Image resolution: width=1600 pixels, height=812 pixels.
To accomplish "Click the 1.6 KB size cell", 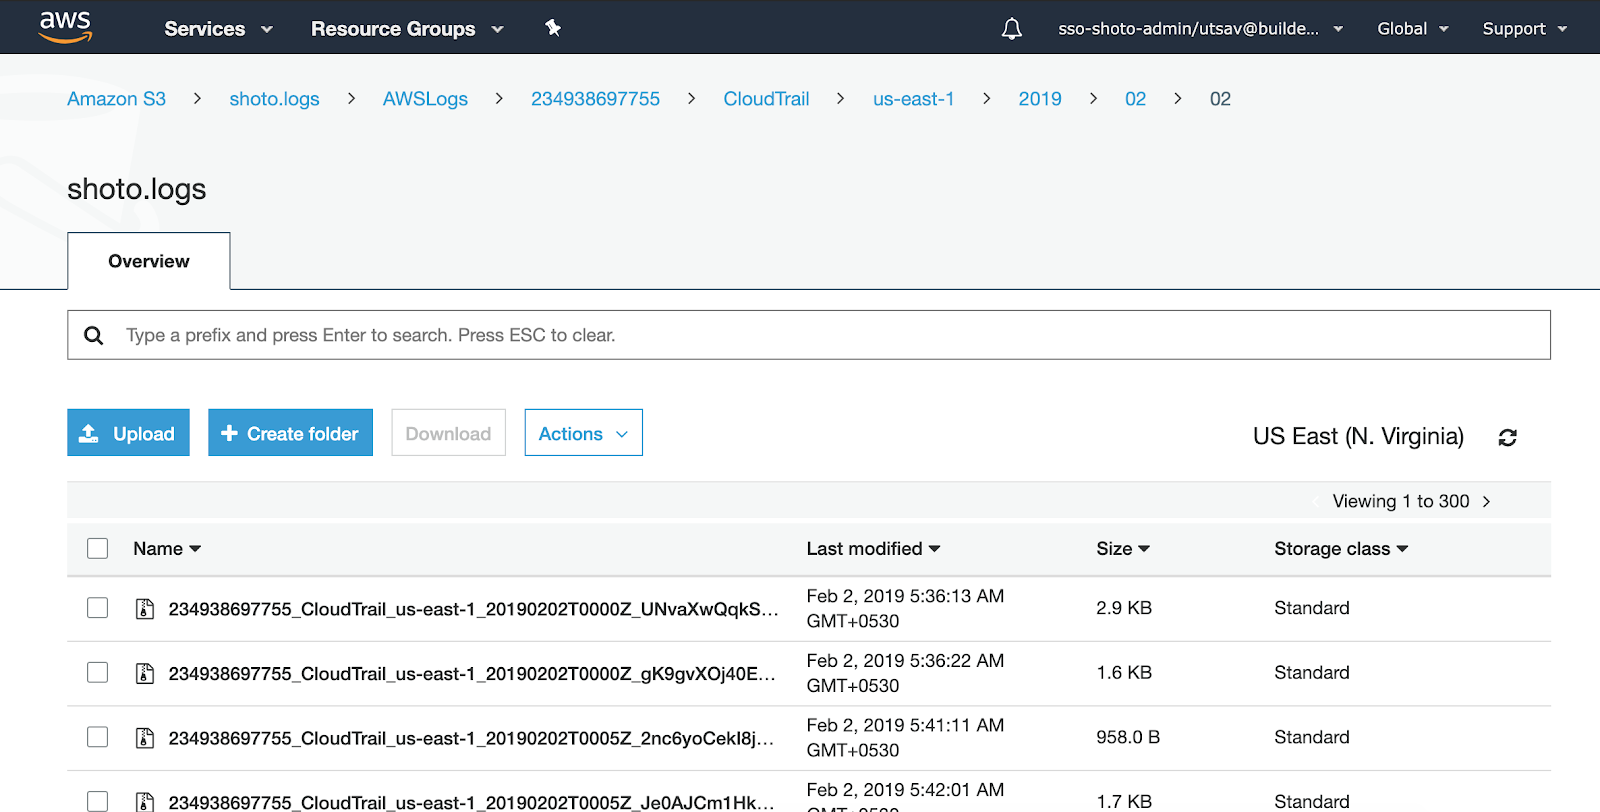I will 1124,673.
